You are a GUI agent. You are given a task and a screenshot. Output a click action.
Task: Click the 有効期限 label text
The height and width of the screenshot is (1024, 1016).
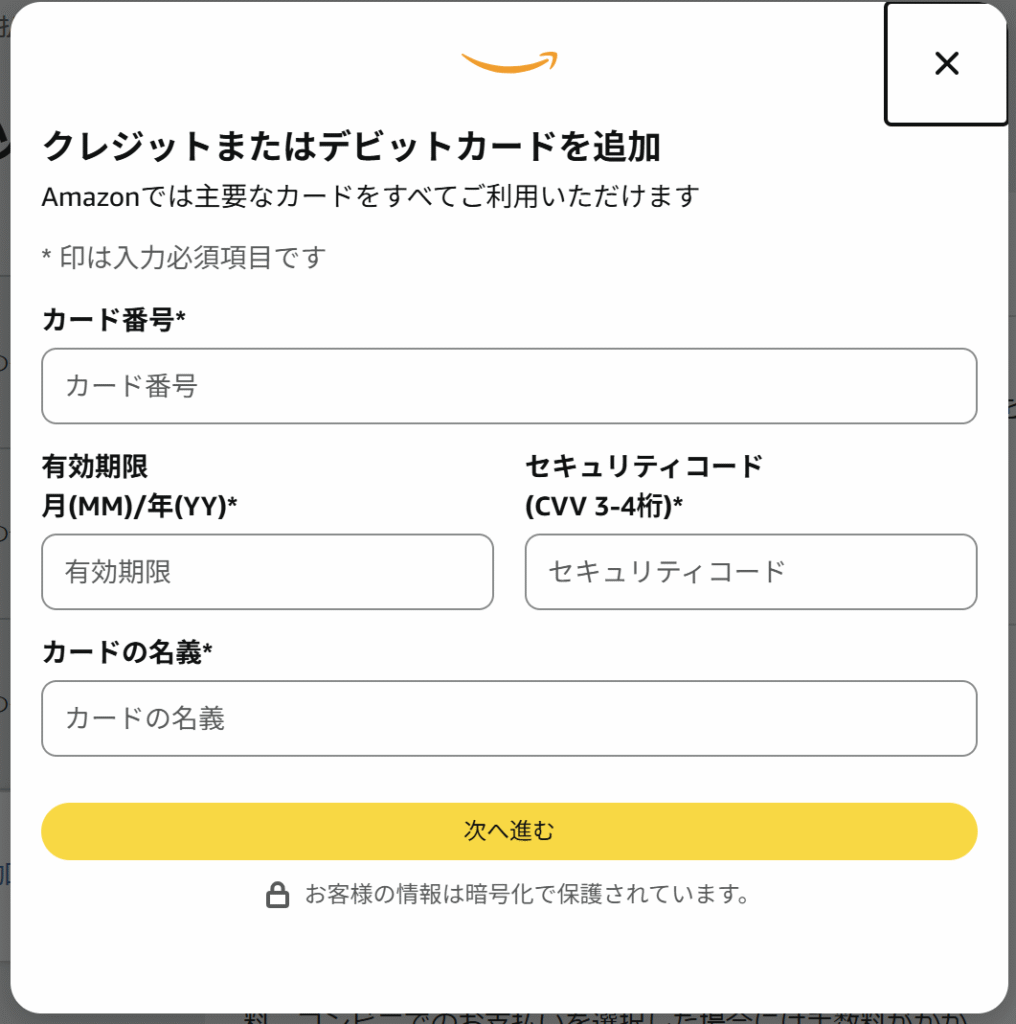pos(95,466)
